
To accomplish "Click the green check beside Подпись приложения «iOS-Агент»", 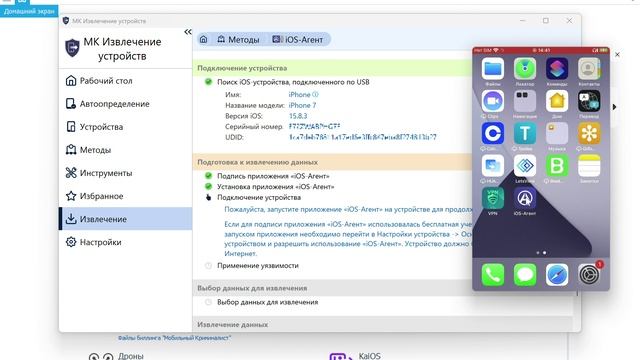I will 208,176.
